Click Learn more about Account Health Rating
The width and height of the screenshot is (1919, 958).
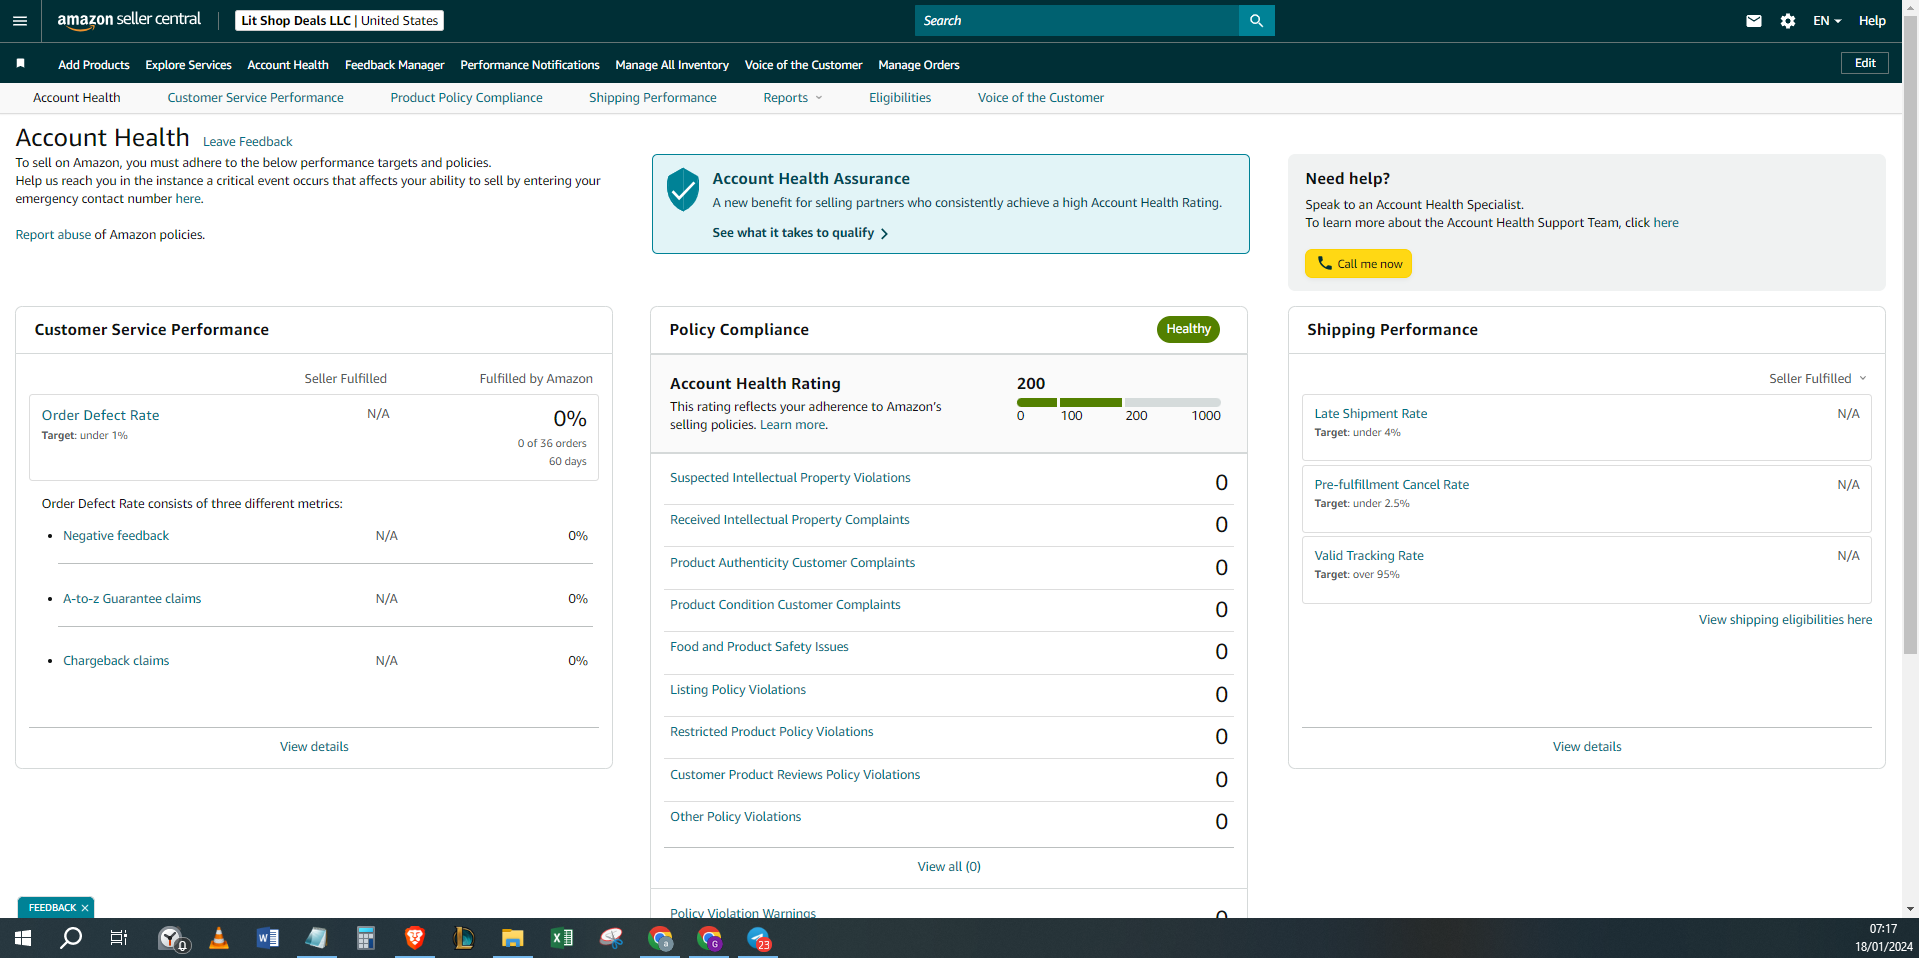pyautogui.click(x=793, y=425)
